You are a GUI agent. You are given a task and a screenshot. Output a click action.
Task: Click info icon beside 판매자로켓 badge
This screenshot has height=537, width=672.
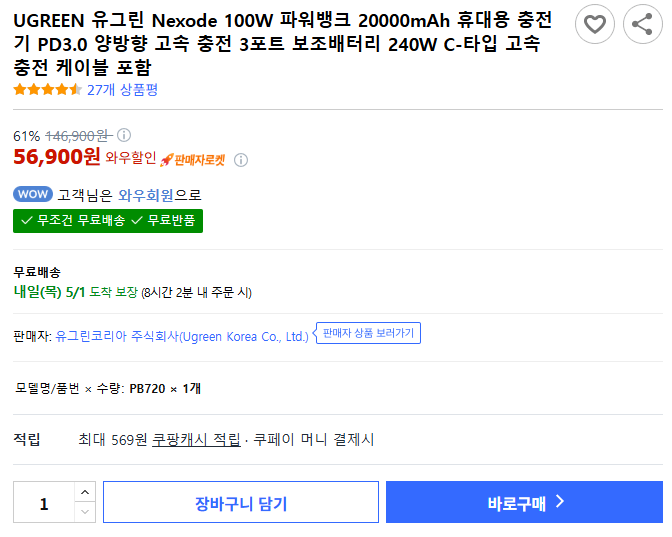coord(241,159)
